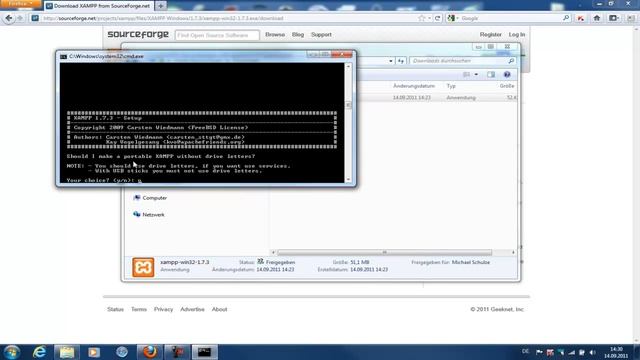This screenshot has width=640, height=360.
Task: Open view options dropdown arrow in Explorer
Action: 476,75
